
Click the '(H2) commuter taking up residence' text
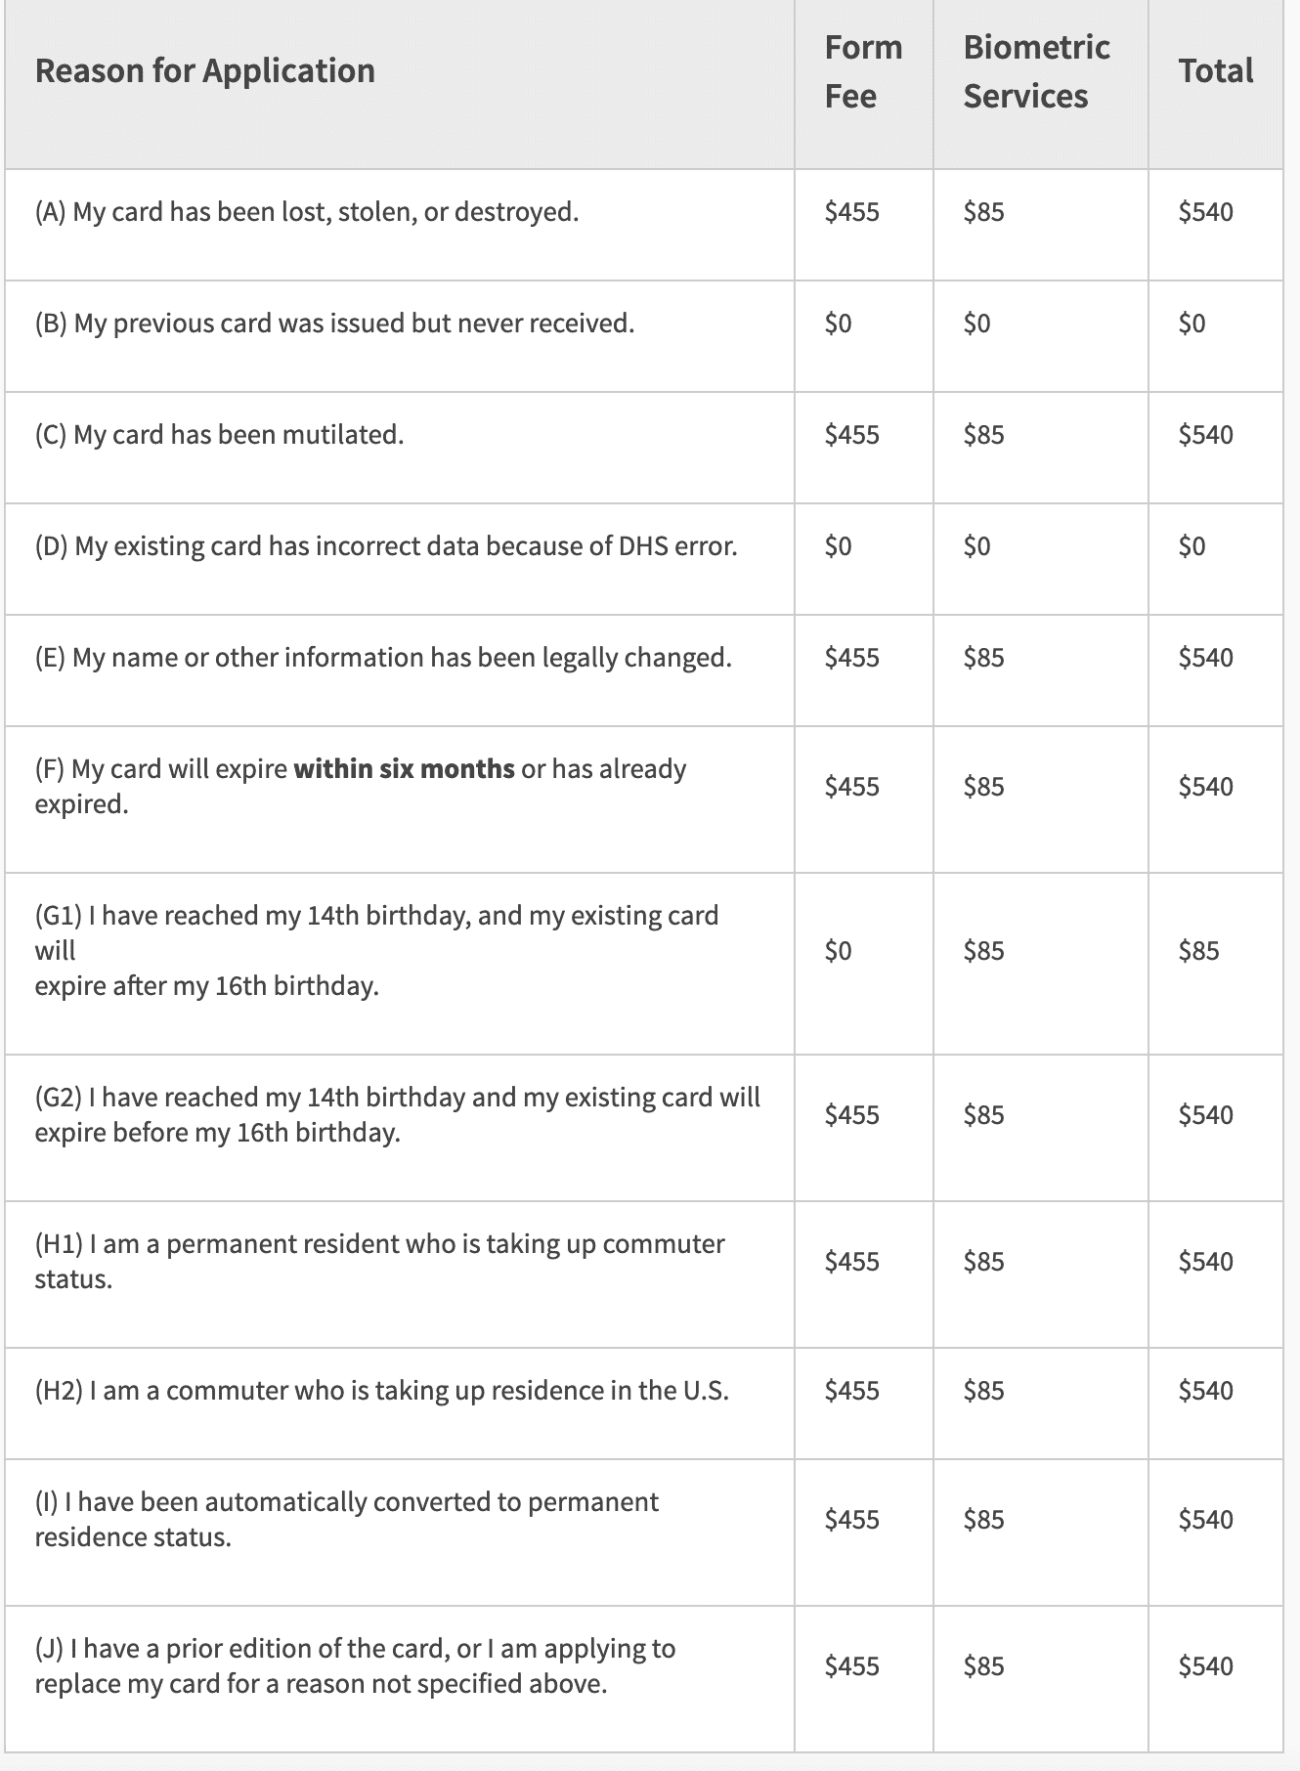pyautogui.click(x=381, y=1391)
